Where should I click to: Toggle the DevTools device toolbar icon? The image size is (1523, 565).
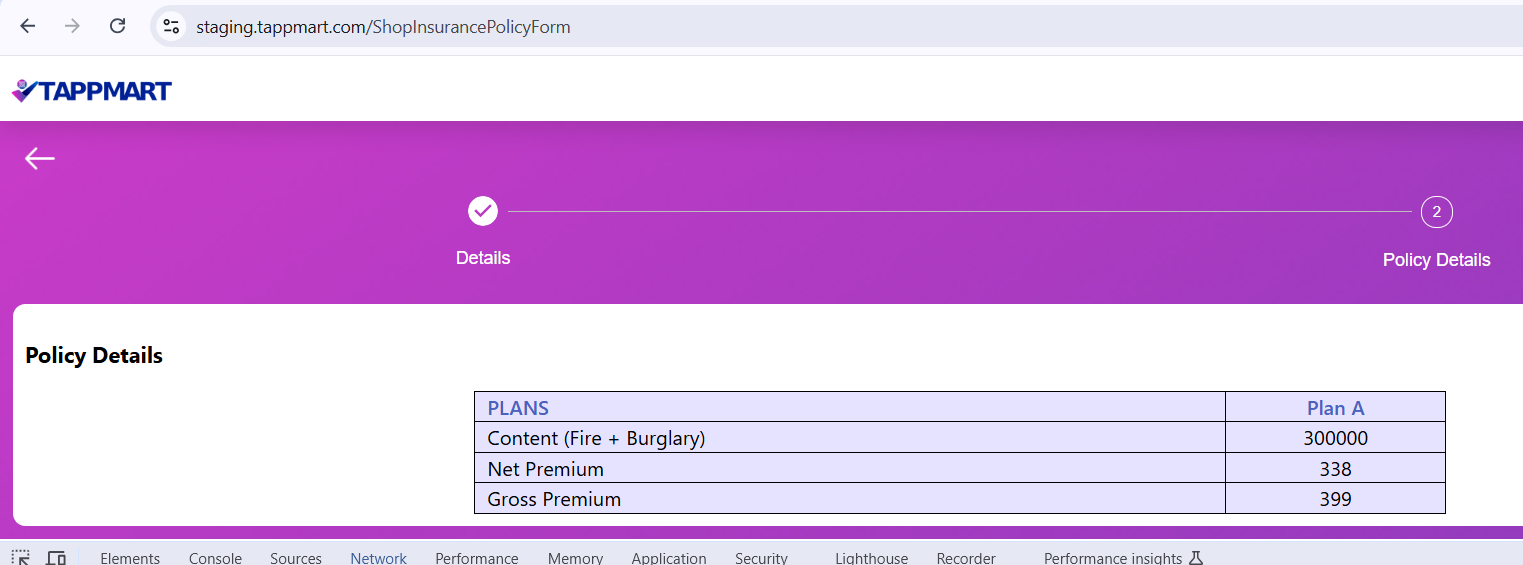click(56, 558)
